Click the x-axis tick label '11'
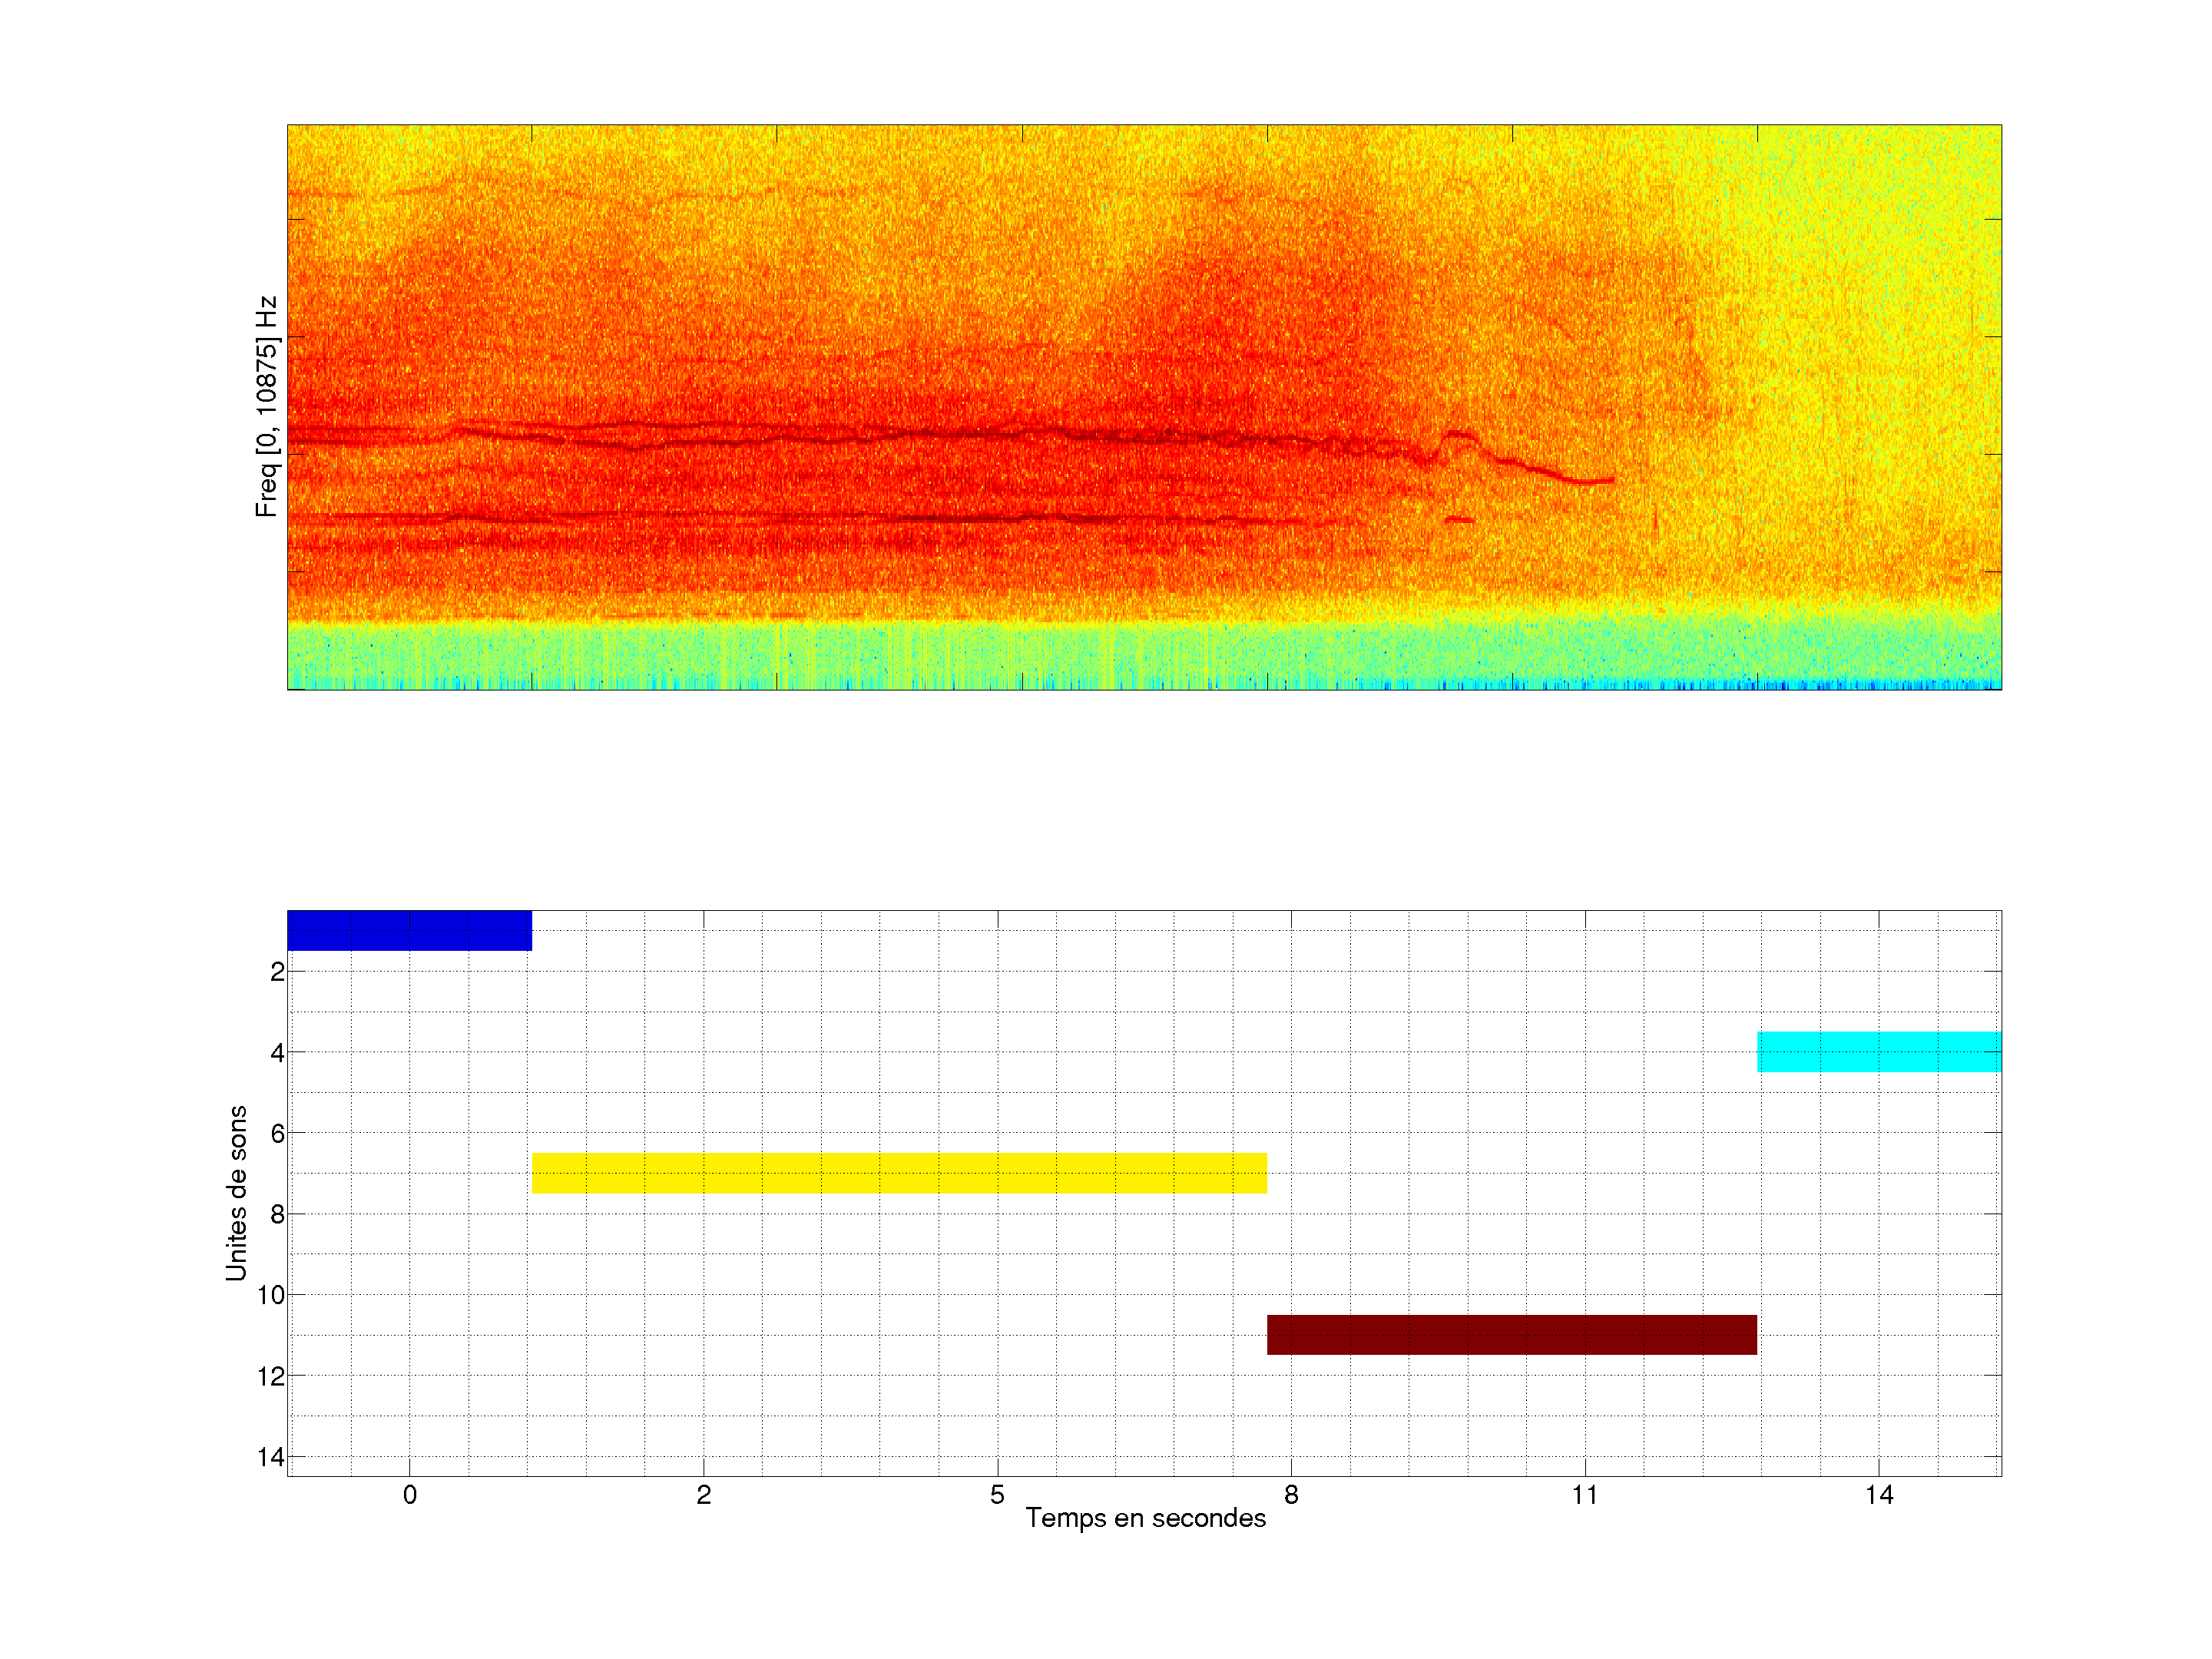 click(x=1584, y=1495)
